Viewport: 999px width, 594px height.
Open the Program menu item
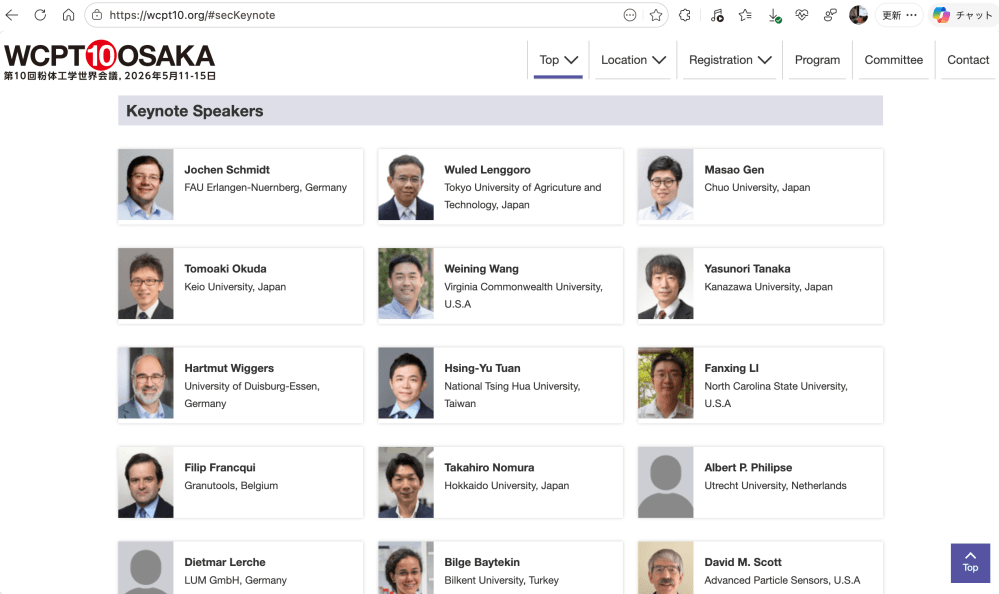[x=817, y=60]
